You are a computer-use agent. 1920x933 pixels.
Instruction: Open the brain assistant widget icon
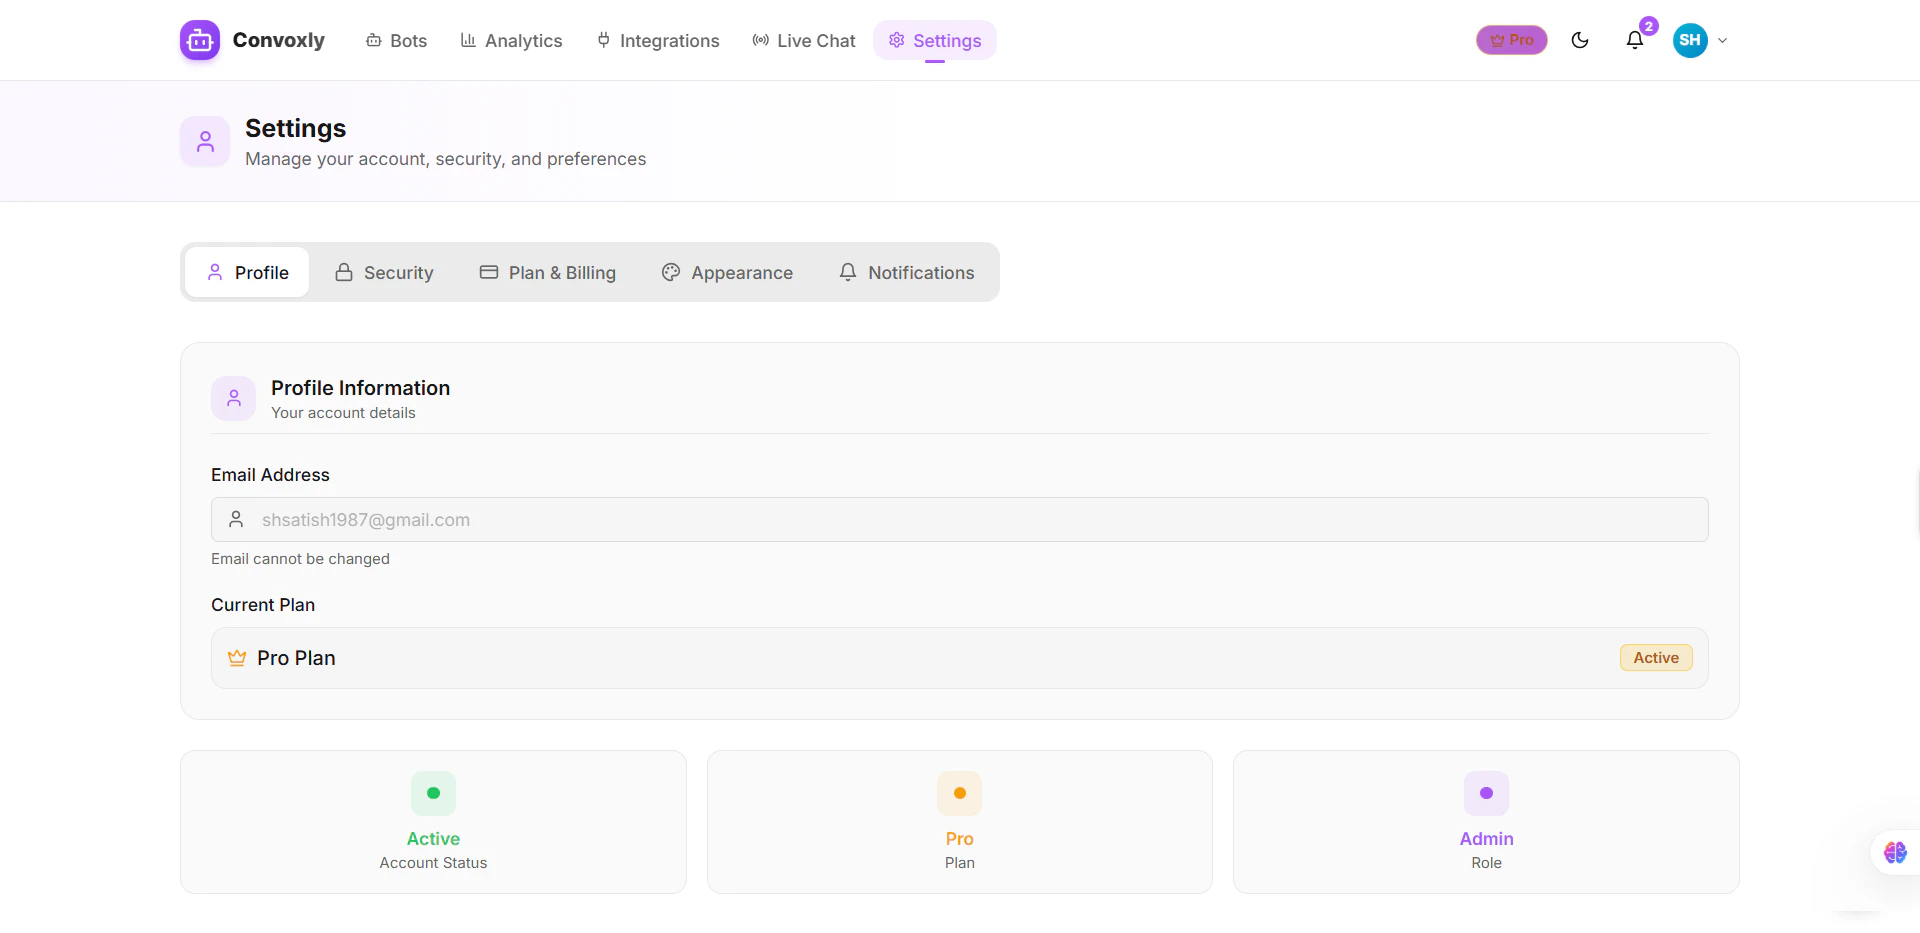click(x=1895, y=852)
